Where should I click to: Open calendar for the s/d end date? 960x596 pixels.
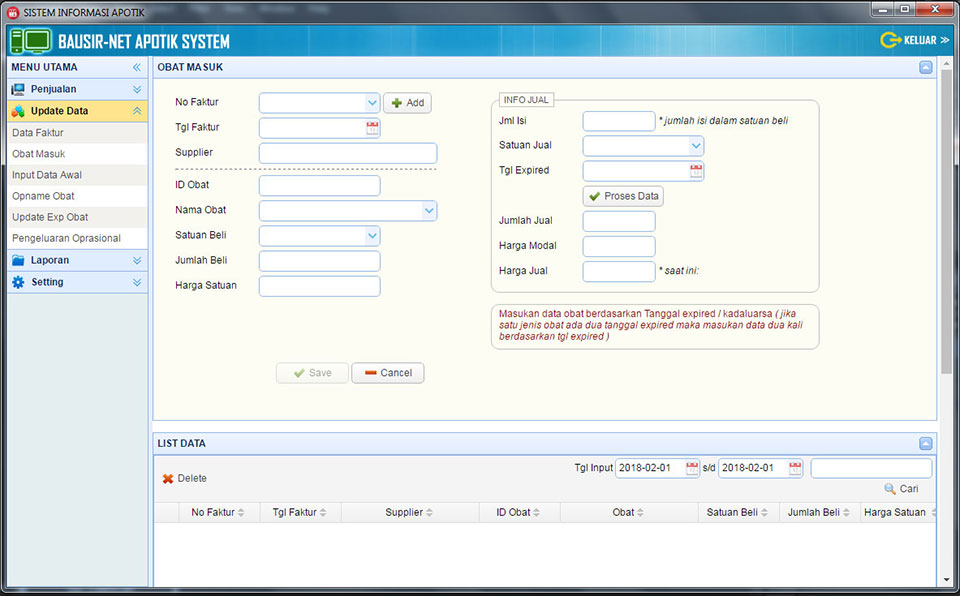pos(795,468)
